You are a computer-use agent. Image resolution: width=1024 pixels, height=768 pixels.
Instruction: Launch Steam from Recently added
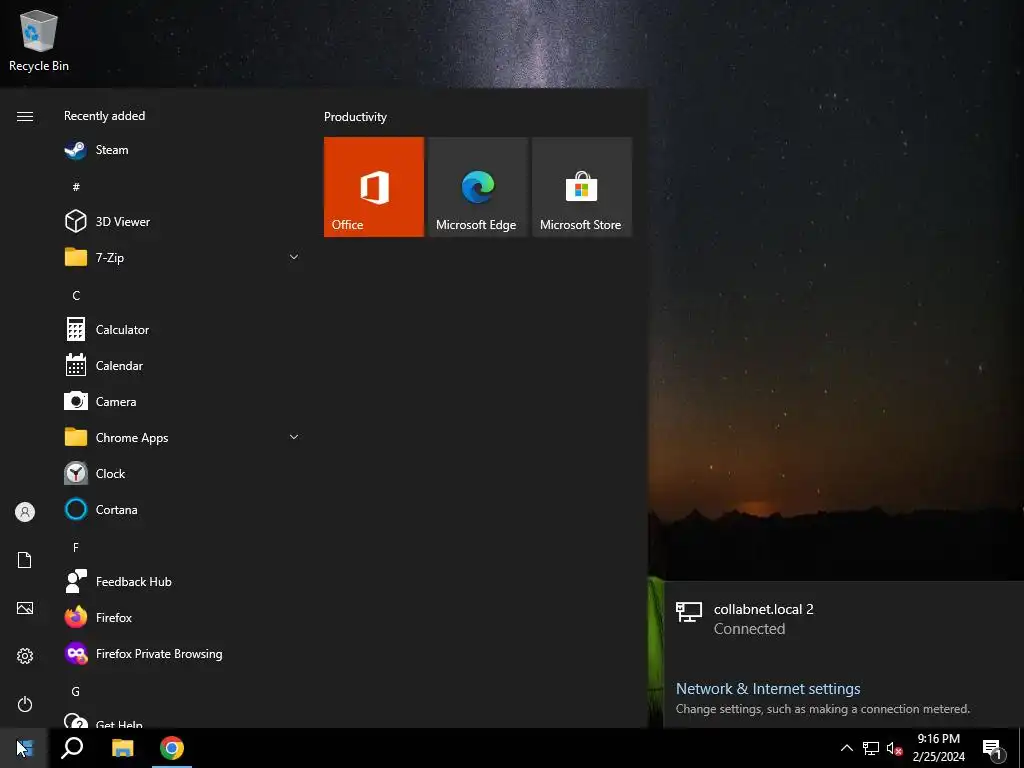point(183,150)
